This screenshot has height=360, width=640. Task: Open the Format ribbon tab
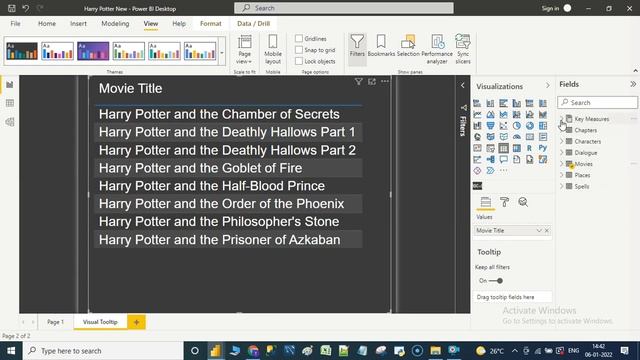[x=211, y=24]
